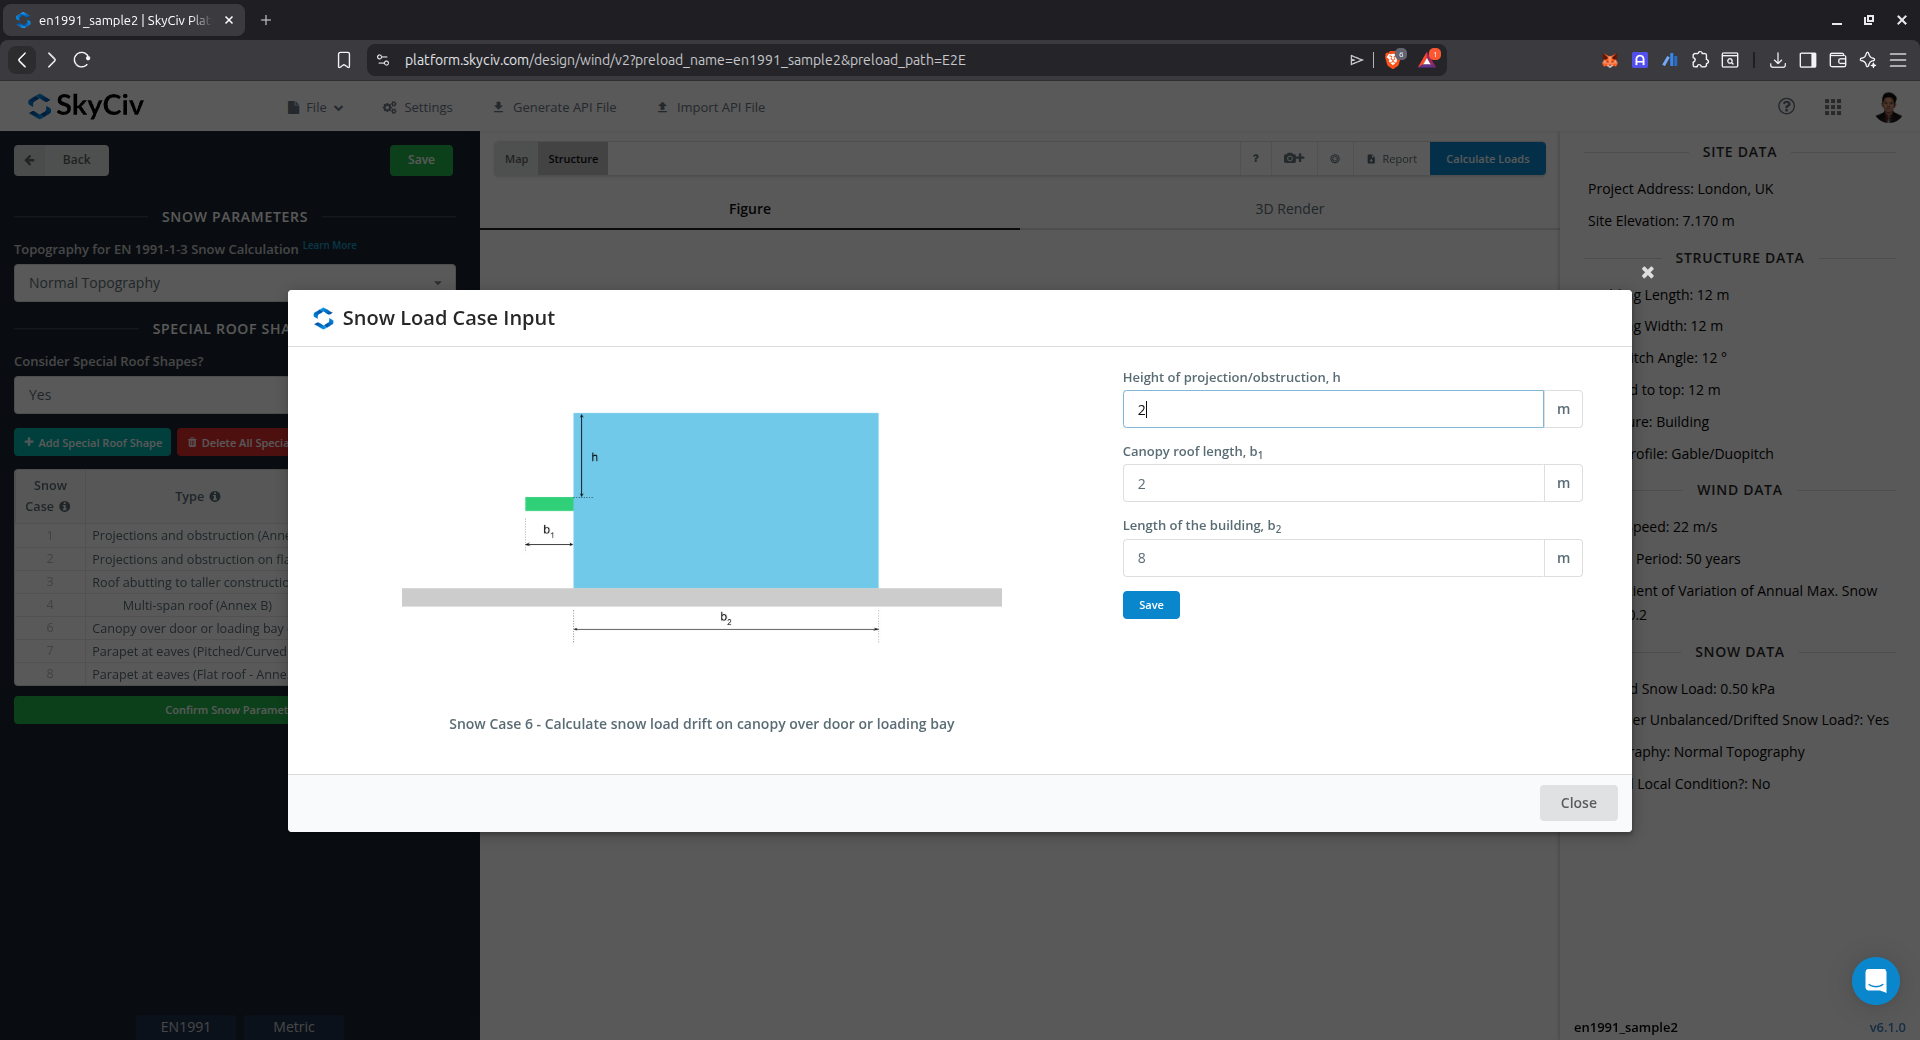The image size is (1920, 1040).
Task: Open the Brave Rewards triangle icon
Action: point(1428,60)
